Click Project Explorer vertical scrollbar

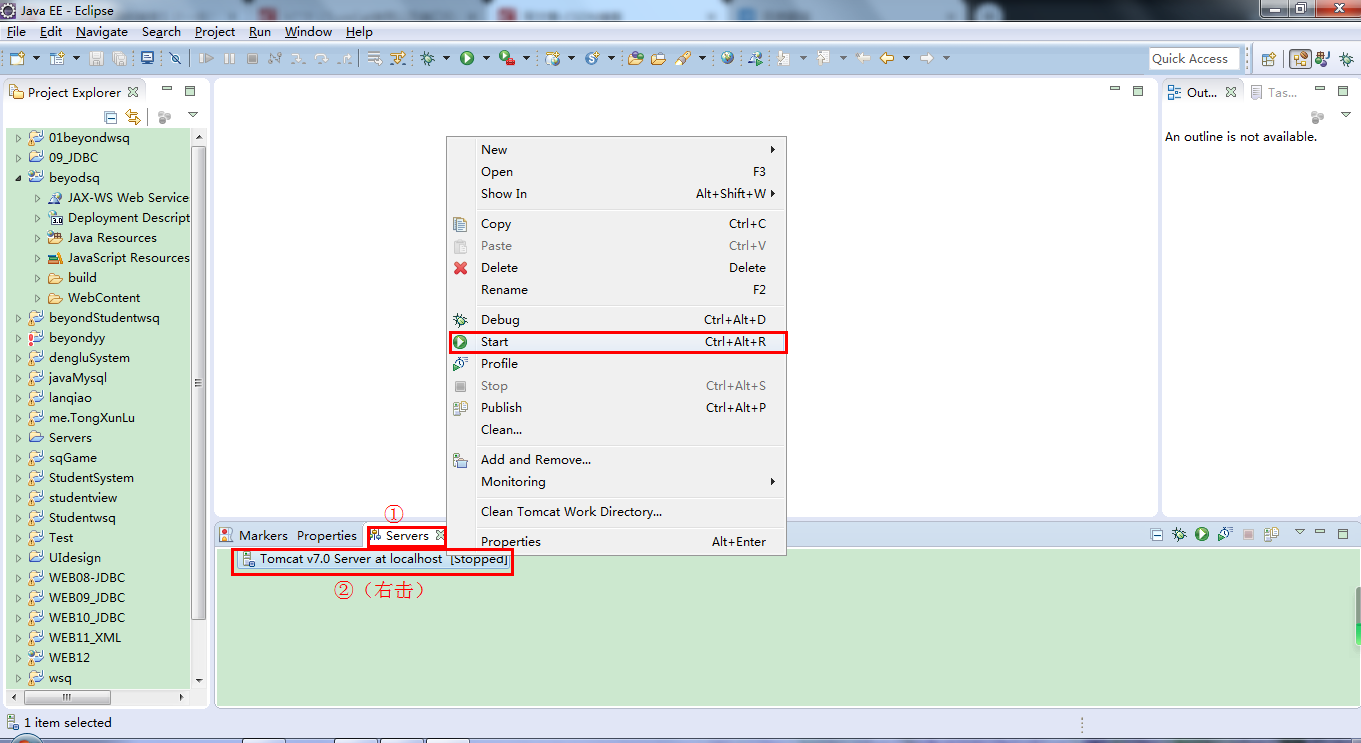coord(198,382)
